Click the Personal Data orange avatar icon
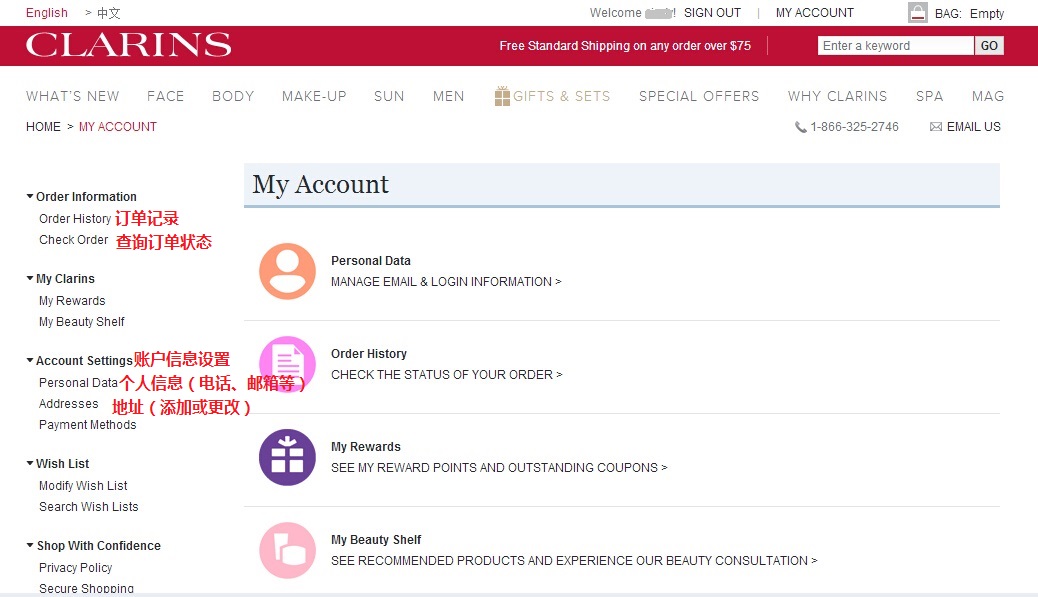This screenshot has width=1038, height=597. pyautogui.click(x=287, y=271)
